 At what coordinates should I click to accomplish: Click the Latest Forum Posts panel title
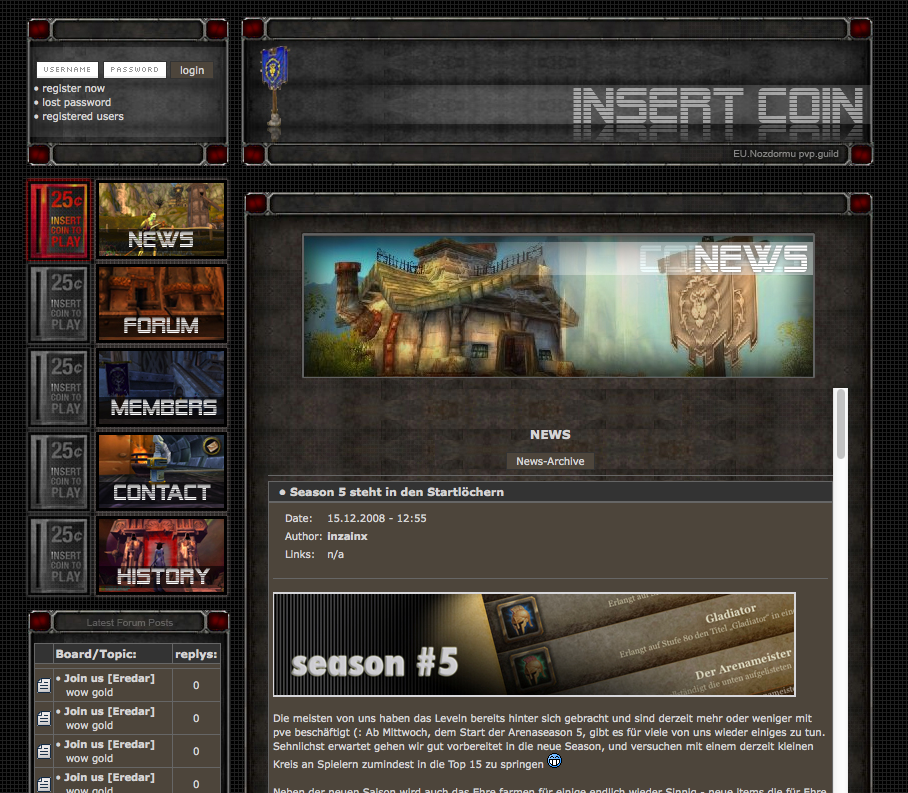point(130,623)
